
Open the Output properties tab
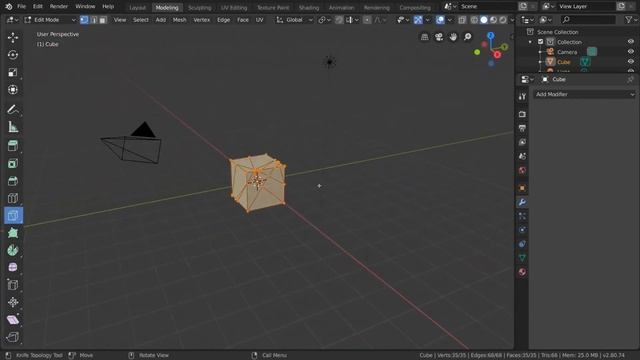522,128
